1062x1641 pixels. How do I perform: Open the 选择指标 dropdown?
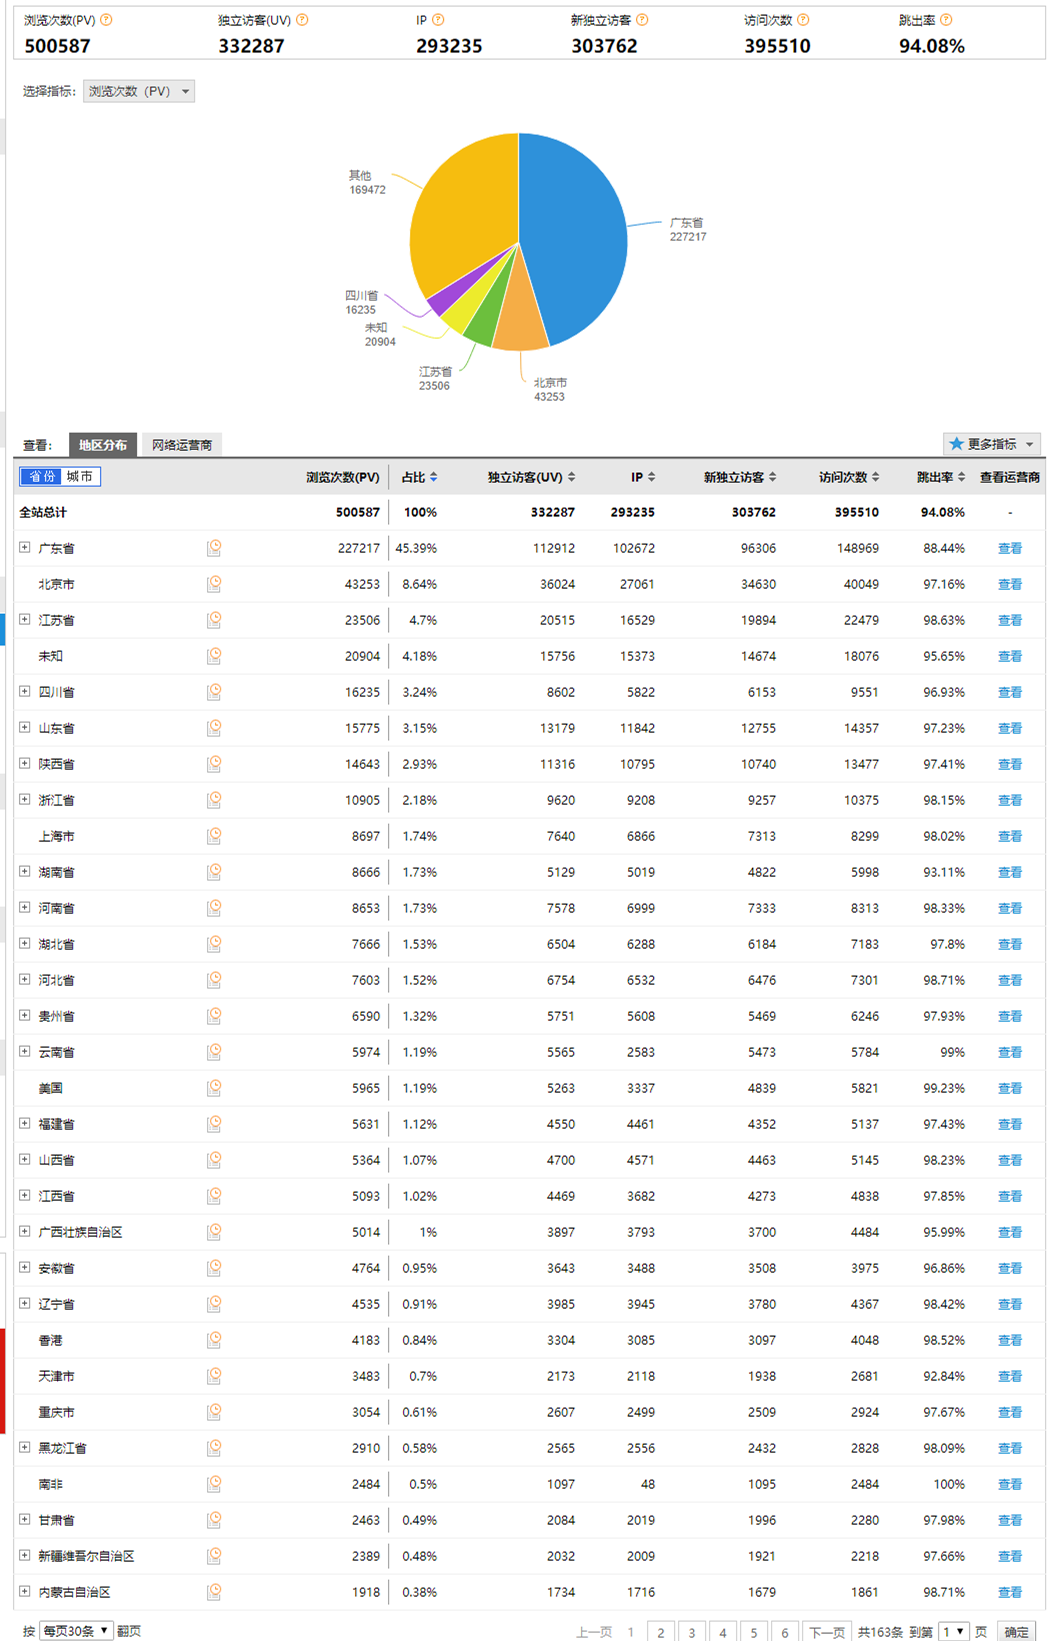tap(138, 92)
